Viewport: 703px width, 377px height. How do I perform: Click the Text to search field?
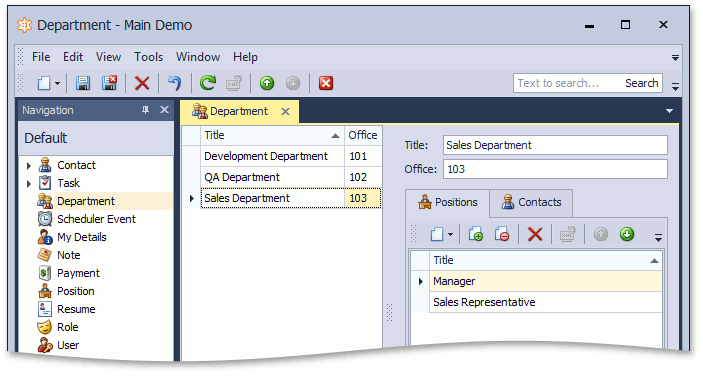pyautogui.click(x=567, y=83)
